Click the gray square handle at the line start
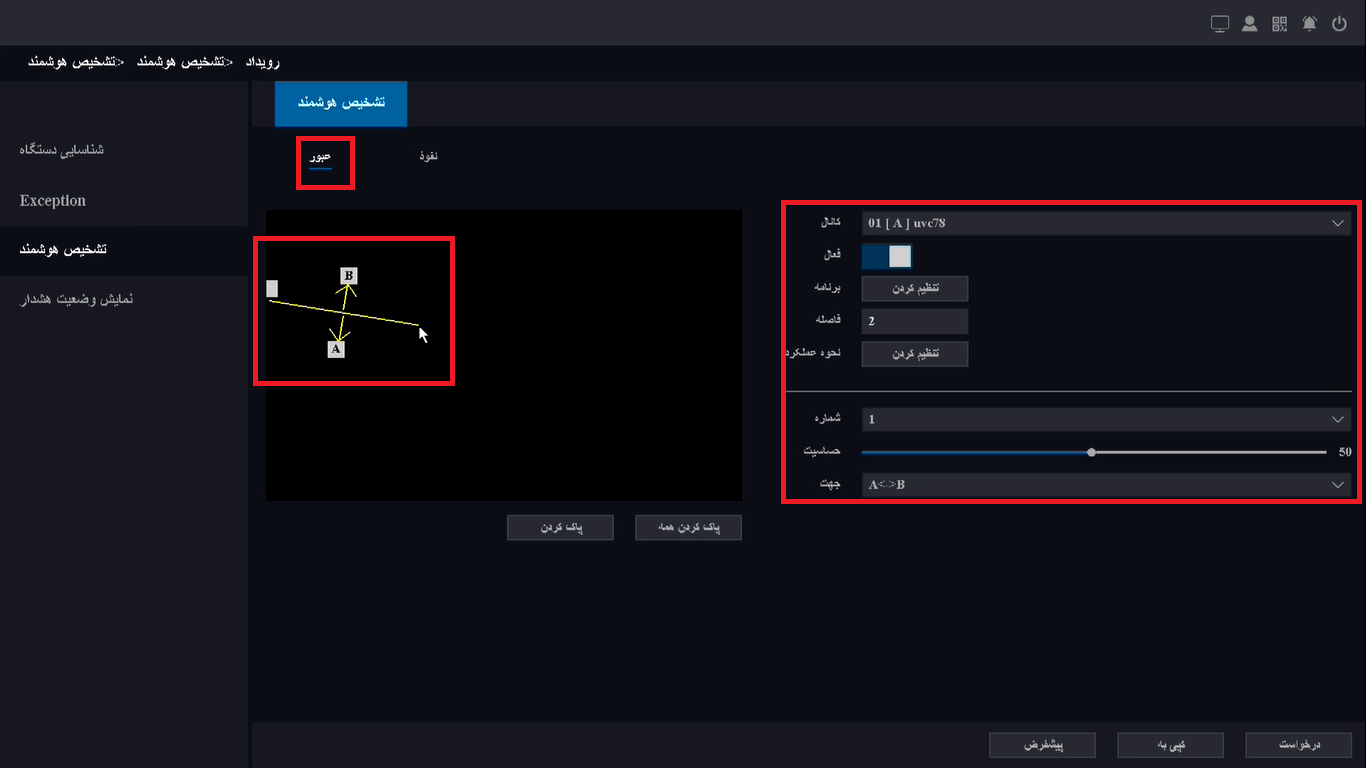The height and width of the screenshot is (768, 1366). pos(272,288)
